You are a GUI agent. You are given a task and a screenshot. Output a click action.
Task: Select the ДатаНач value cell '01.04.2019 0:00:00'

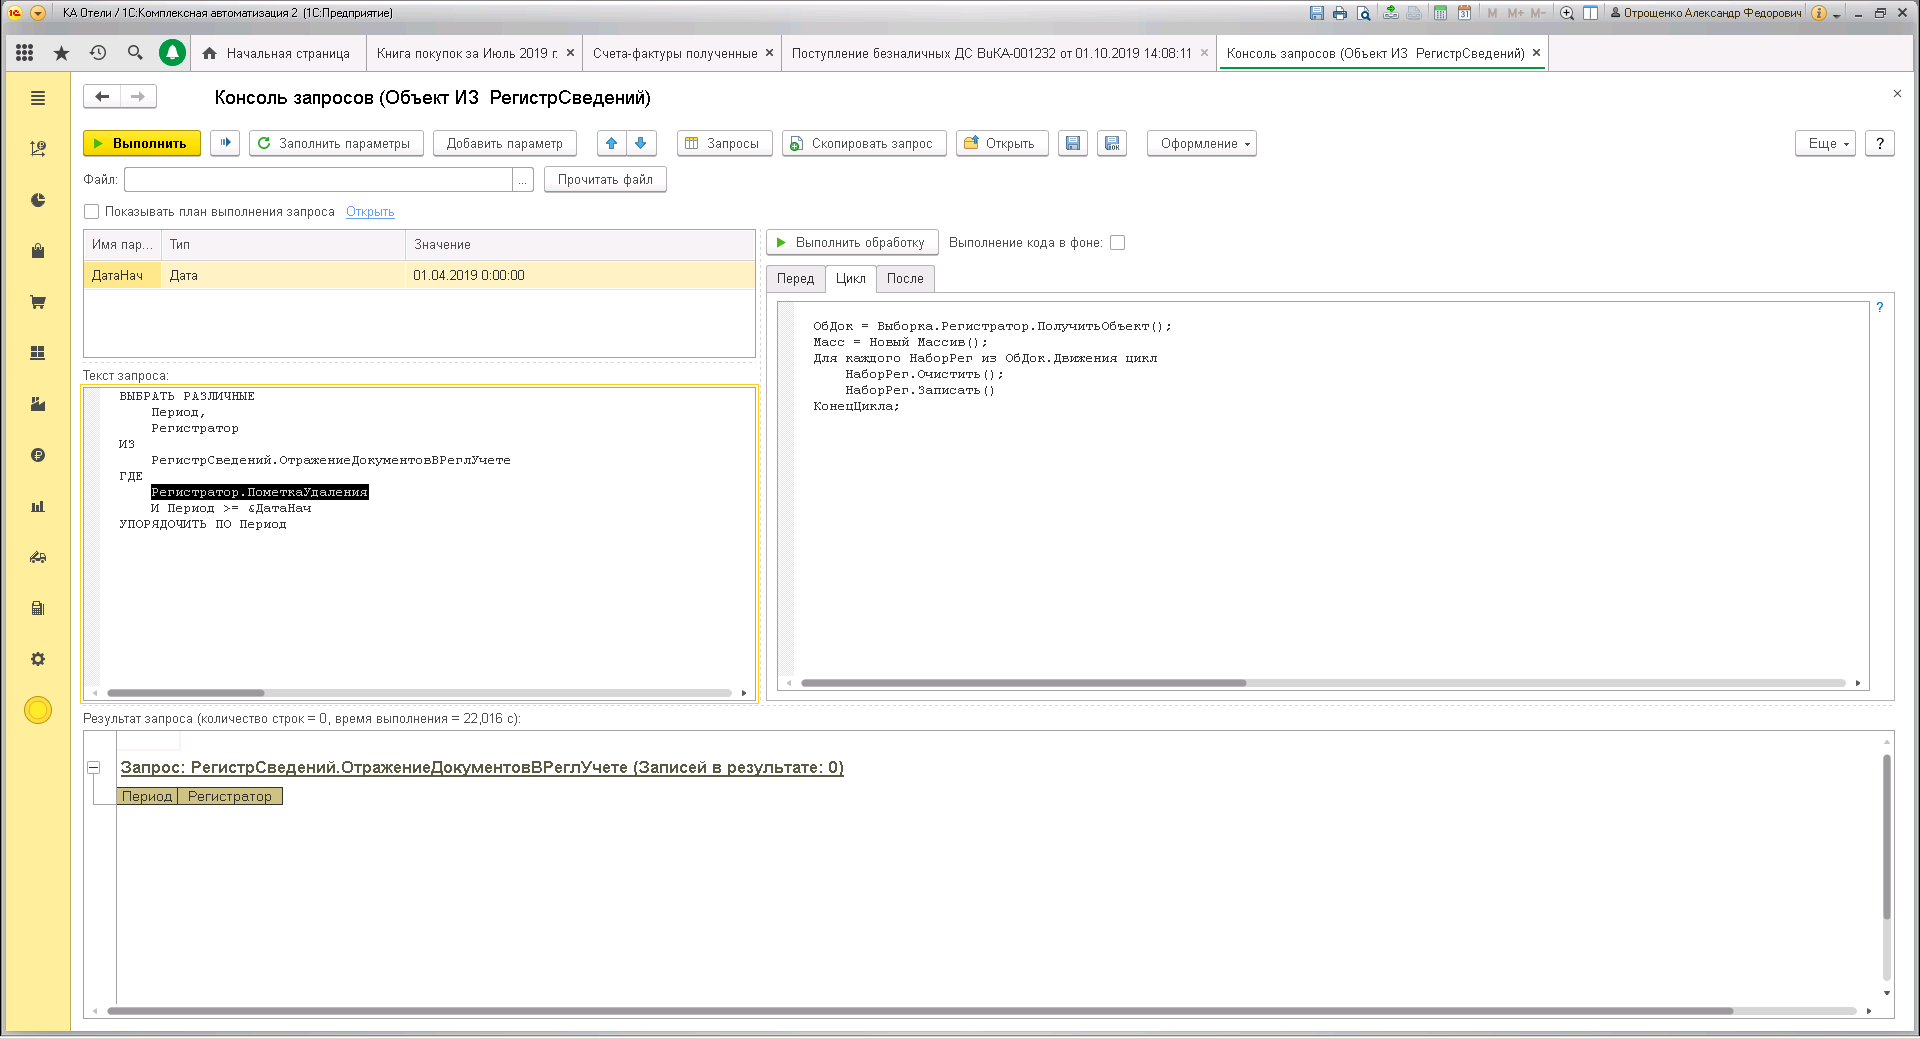pyautogui.click(x=580, y=275)
